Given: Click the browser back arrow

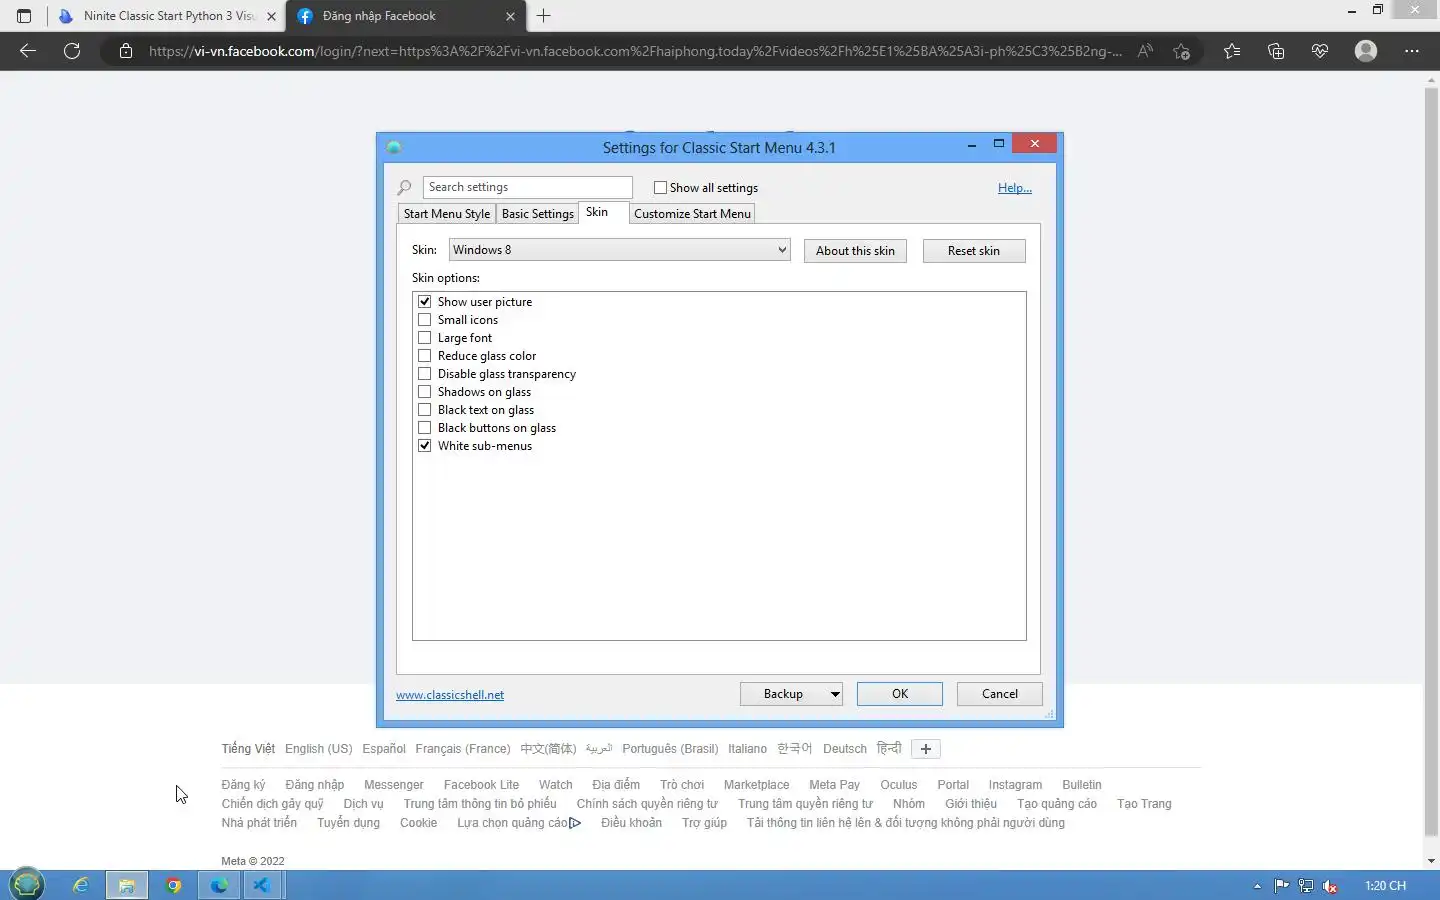Looking at the screenshot, I should tap(28, 51).
